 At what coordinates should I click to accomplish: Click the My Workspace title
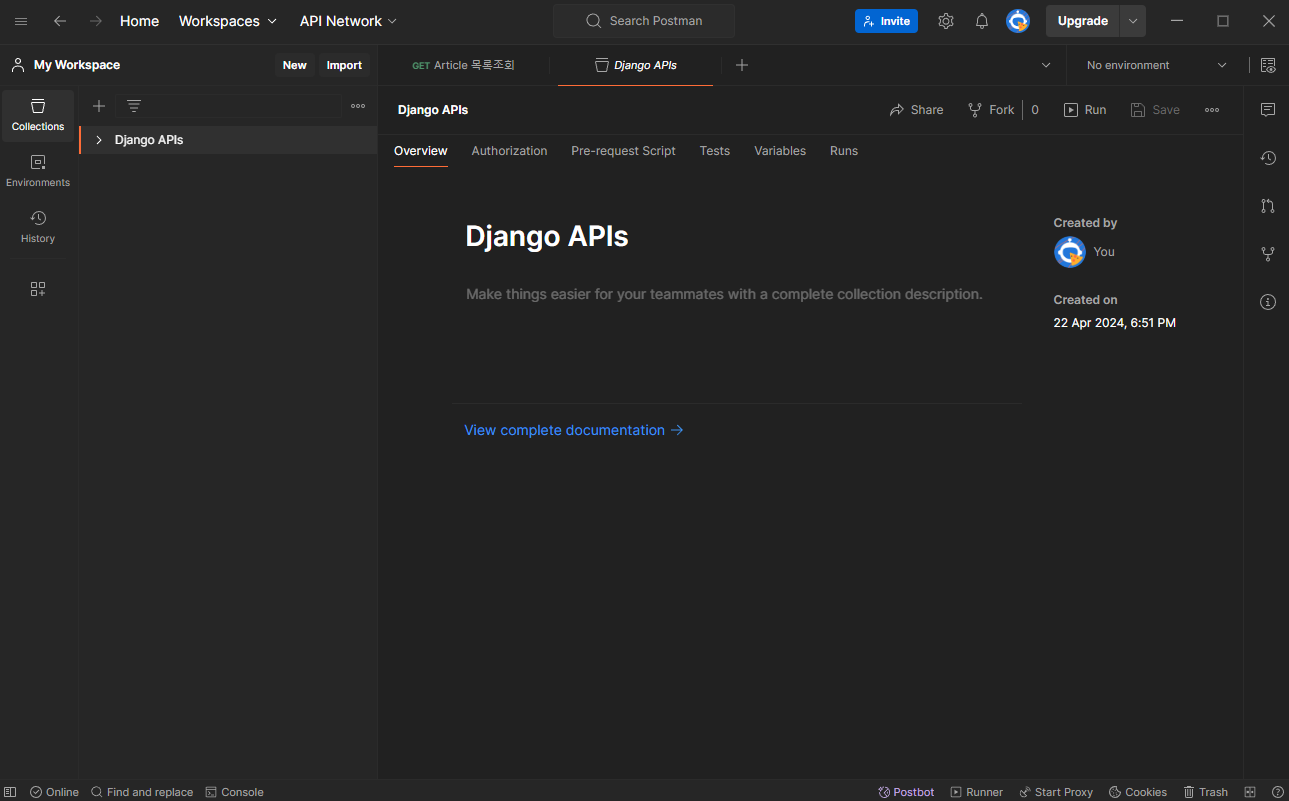coord(77,65)
